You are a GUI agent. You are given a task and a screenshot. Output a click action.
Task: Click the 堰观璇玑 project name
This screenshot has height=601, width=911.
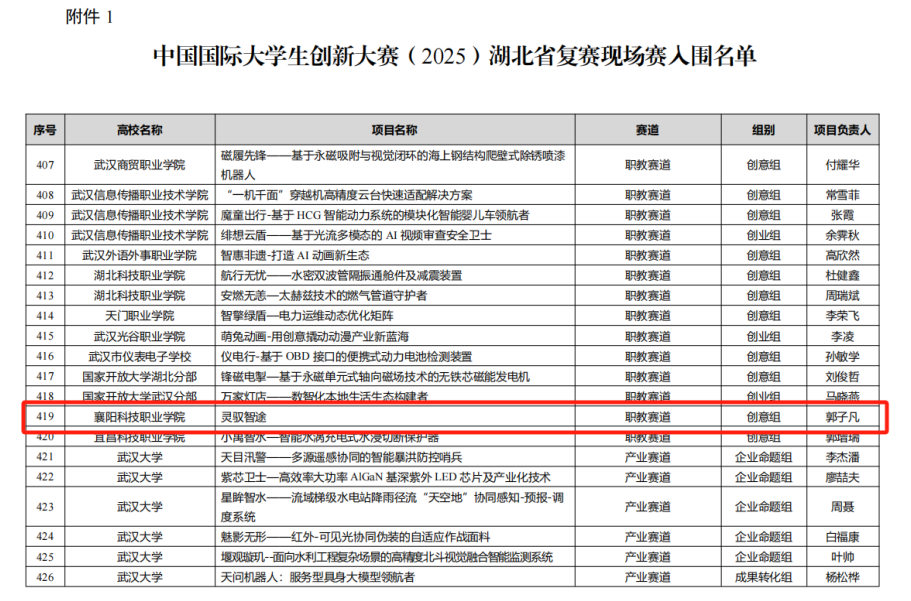pos(386,557)
